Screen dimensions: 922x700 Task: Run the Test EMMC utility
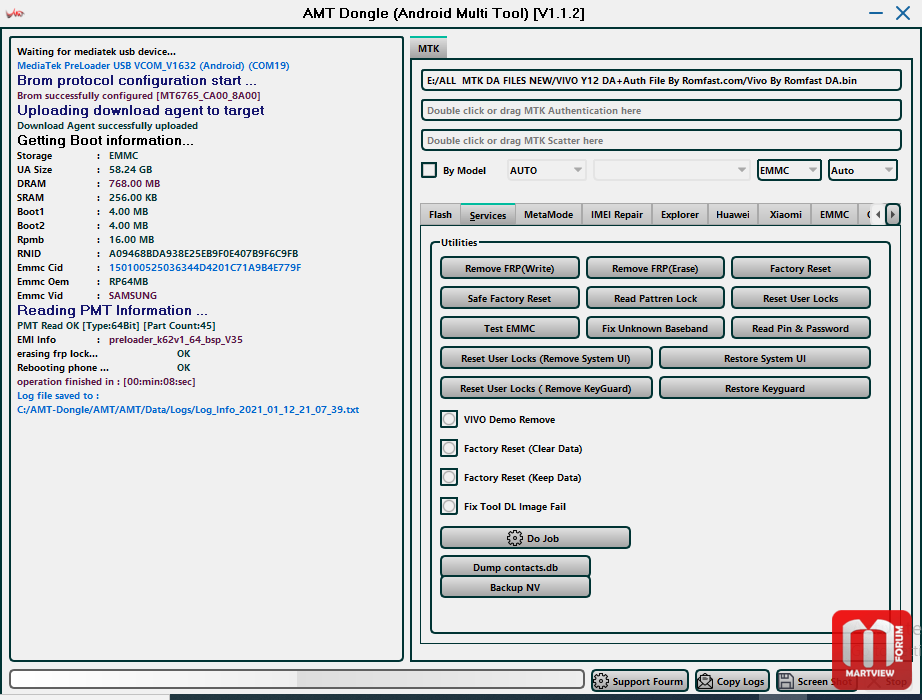coord(510,328)
